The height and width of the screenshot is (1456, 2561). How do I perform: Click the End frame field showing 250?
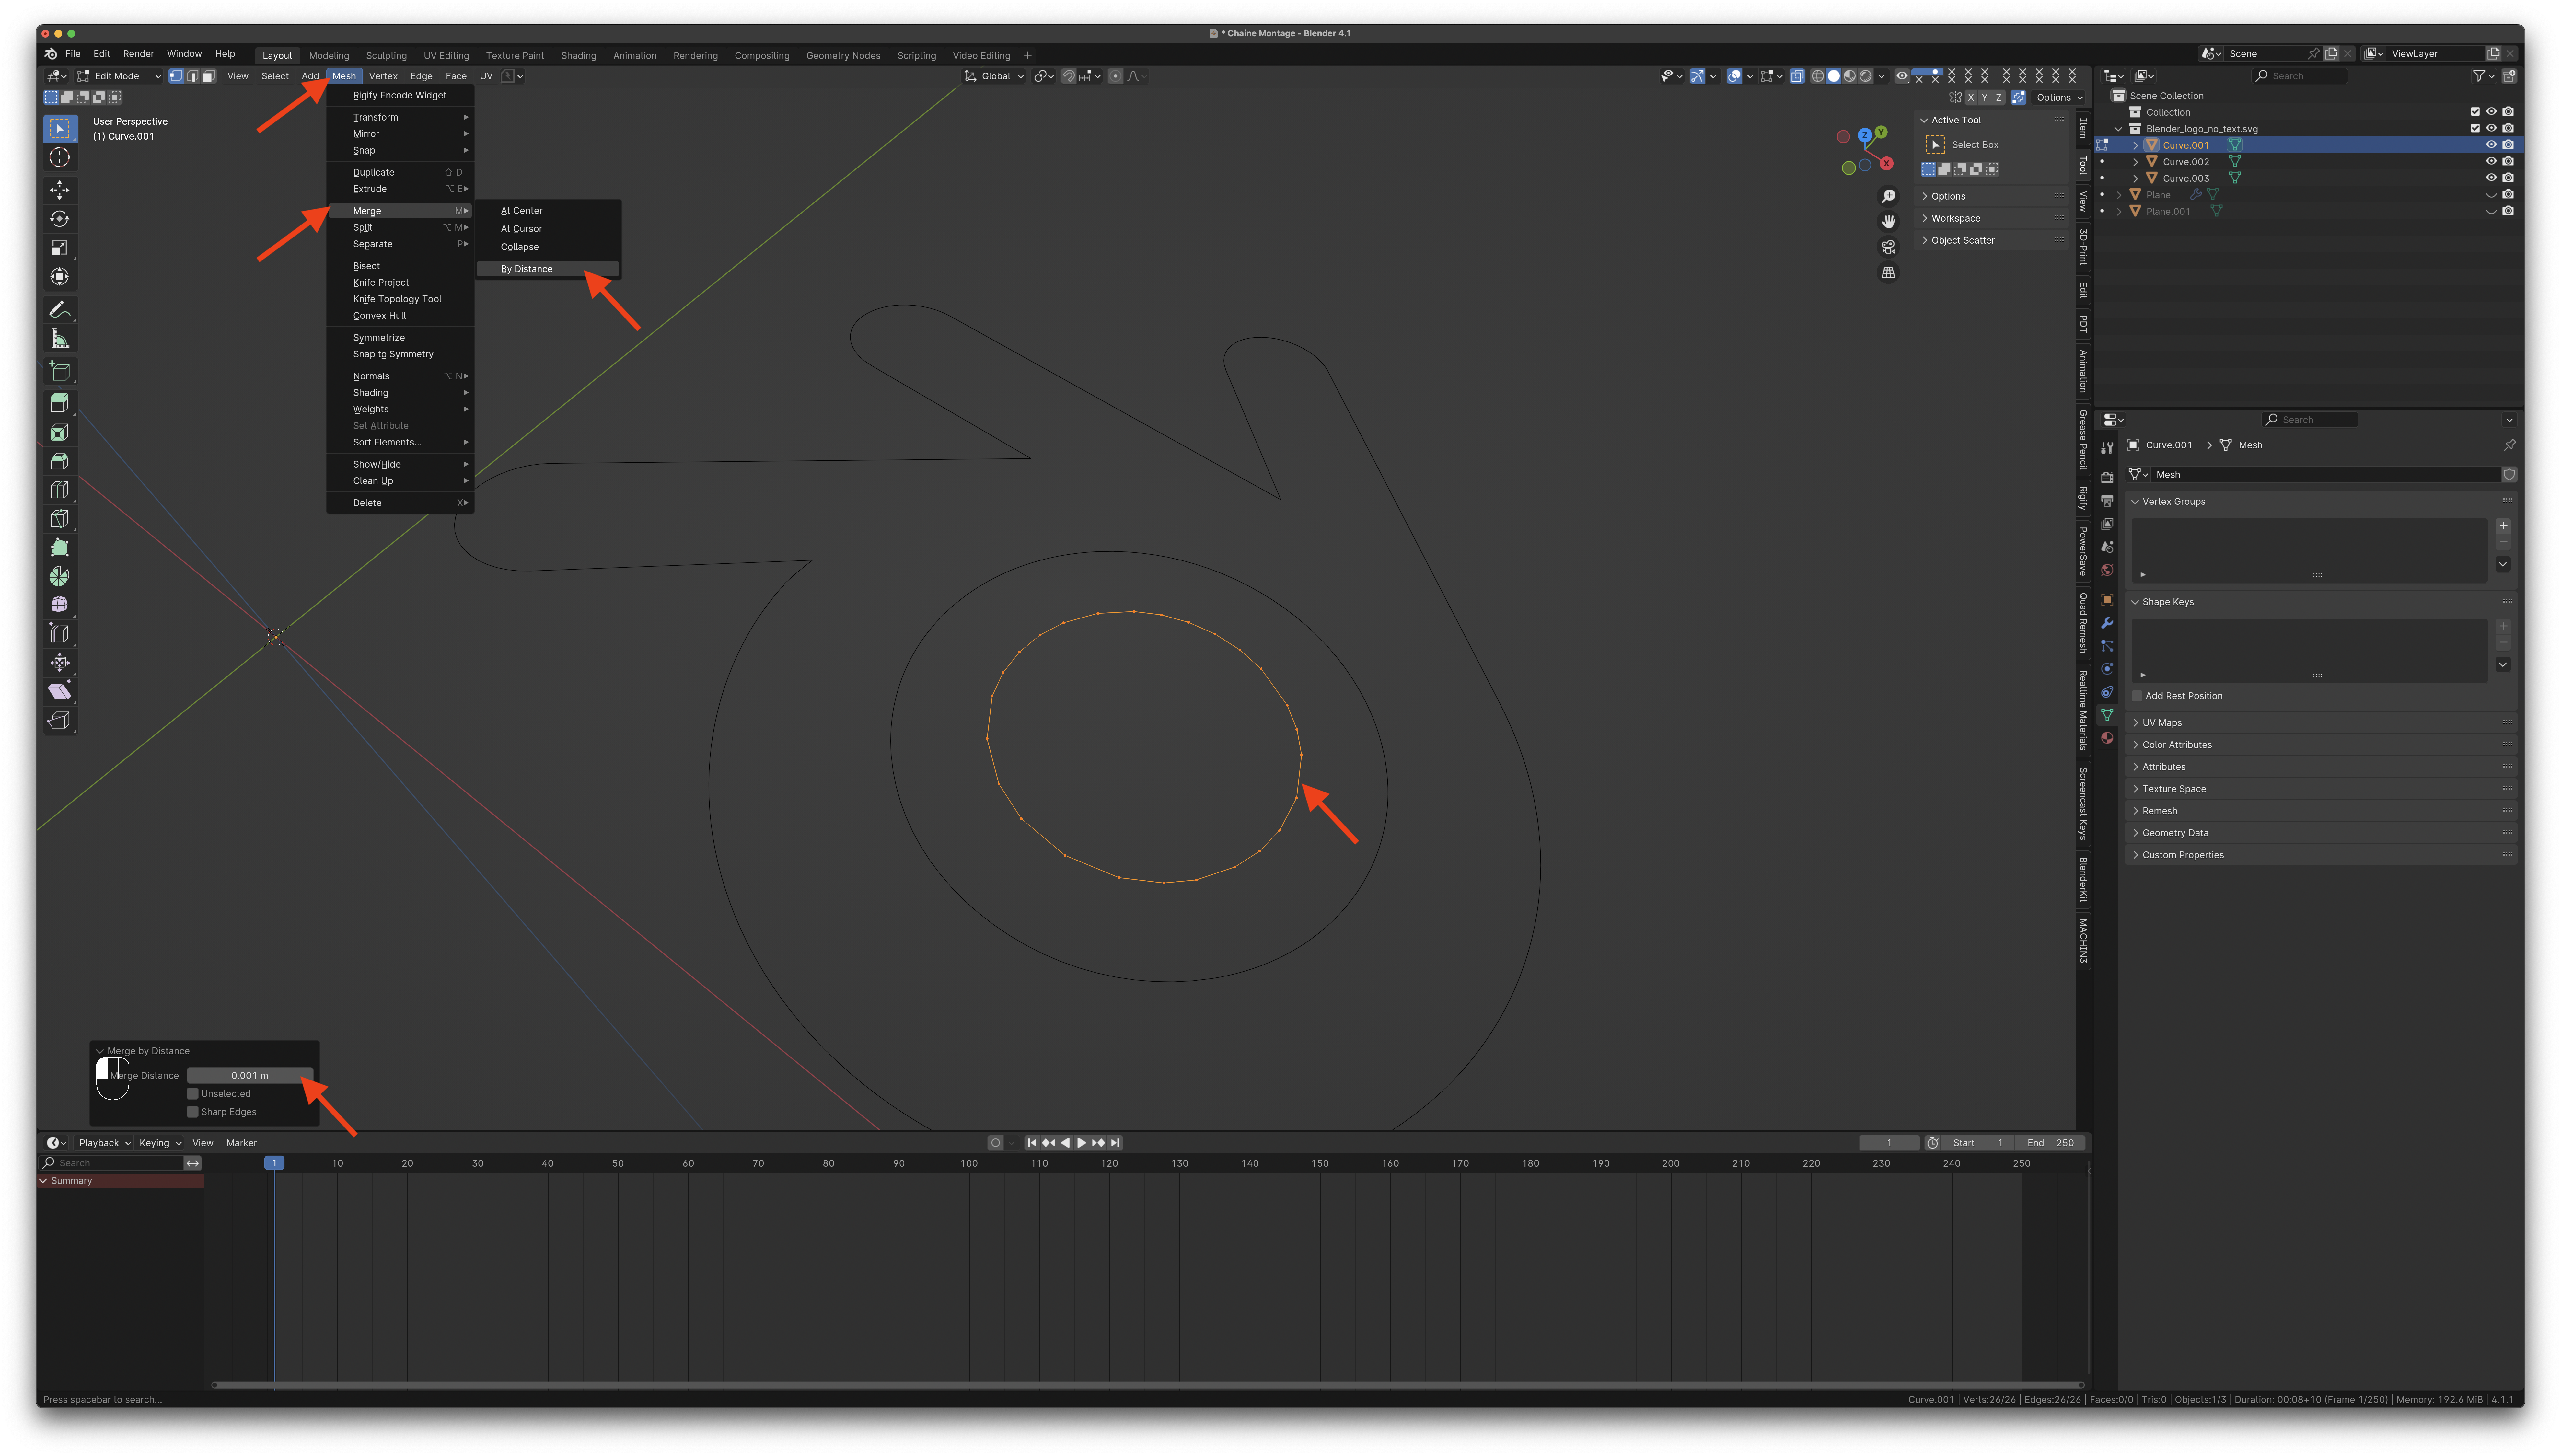pyautogui.click(x=2050, y=1143)
